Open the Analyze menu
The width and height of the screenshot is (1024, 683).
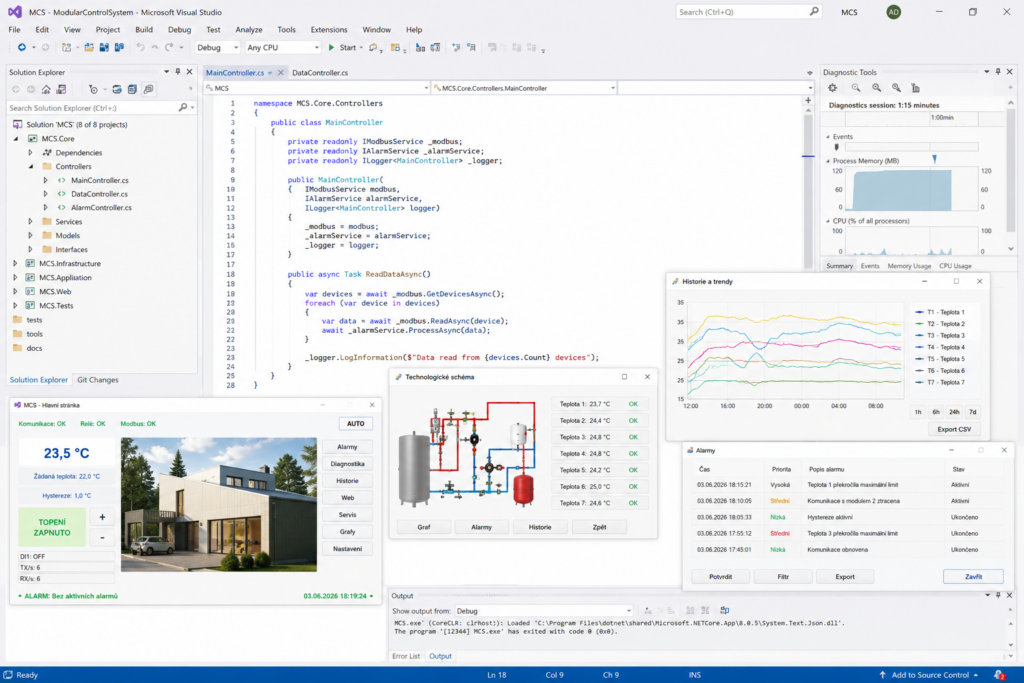coord(249,29)
